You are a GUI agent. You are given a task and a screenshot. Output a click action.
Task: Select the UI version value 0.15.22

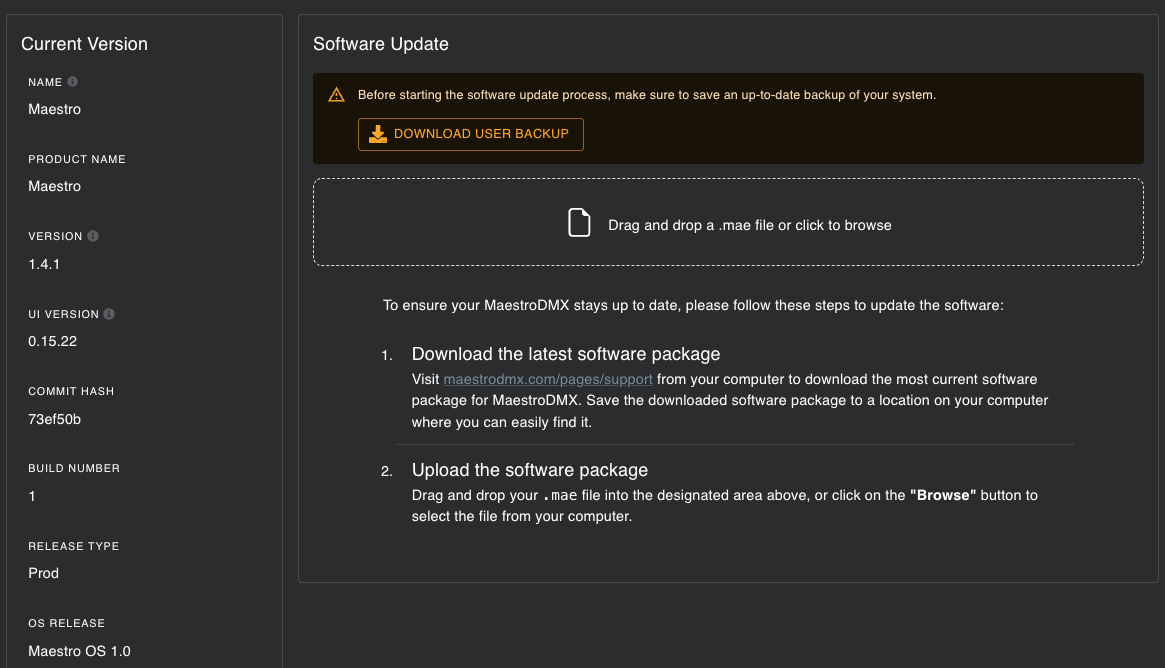(x=53, y=341)
